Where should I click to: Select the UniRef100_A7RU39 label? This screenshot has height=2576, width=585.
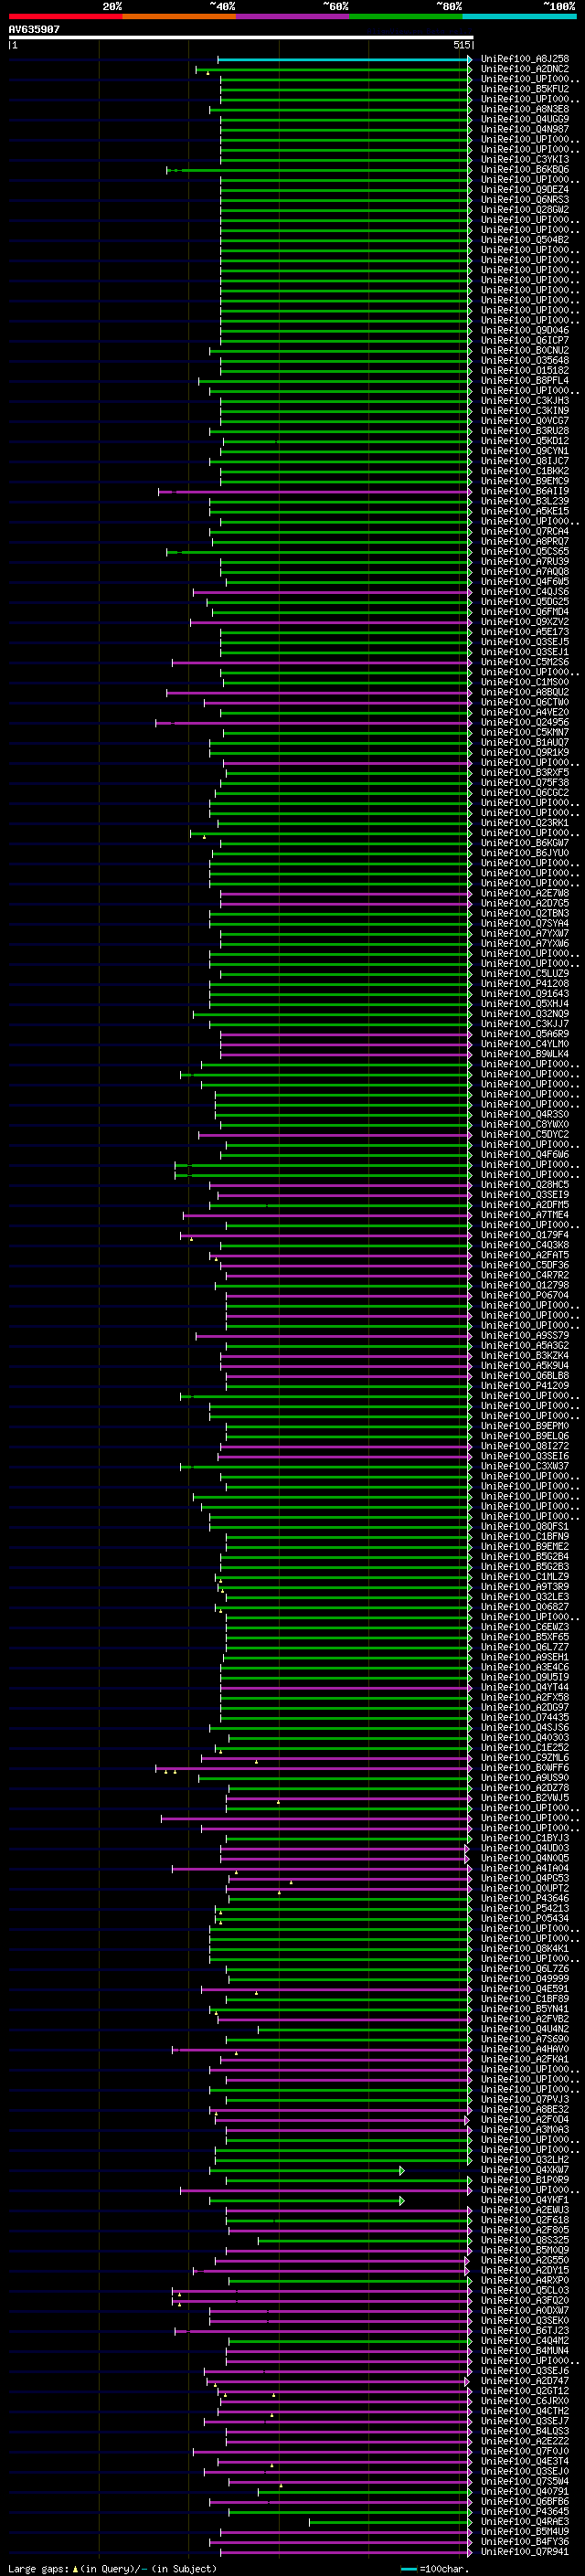524,562
